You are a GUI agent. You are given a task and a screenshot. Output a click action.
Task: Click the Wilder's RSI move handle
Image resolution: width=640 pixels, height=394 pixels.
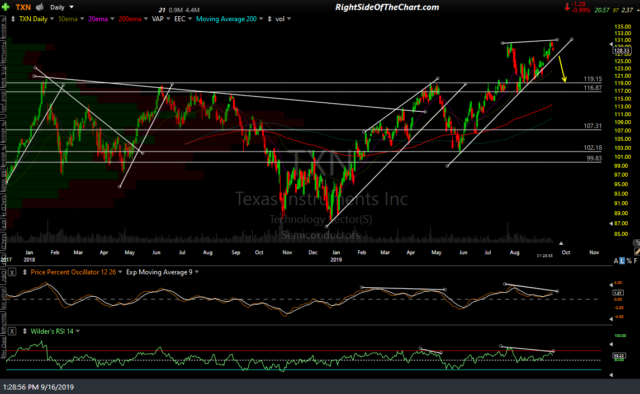pos(24,331)
